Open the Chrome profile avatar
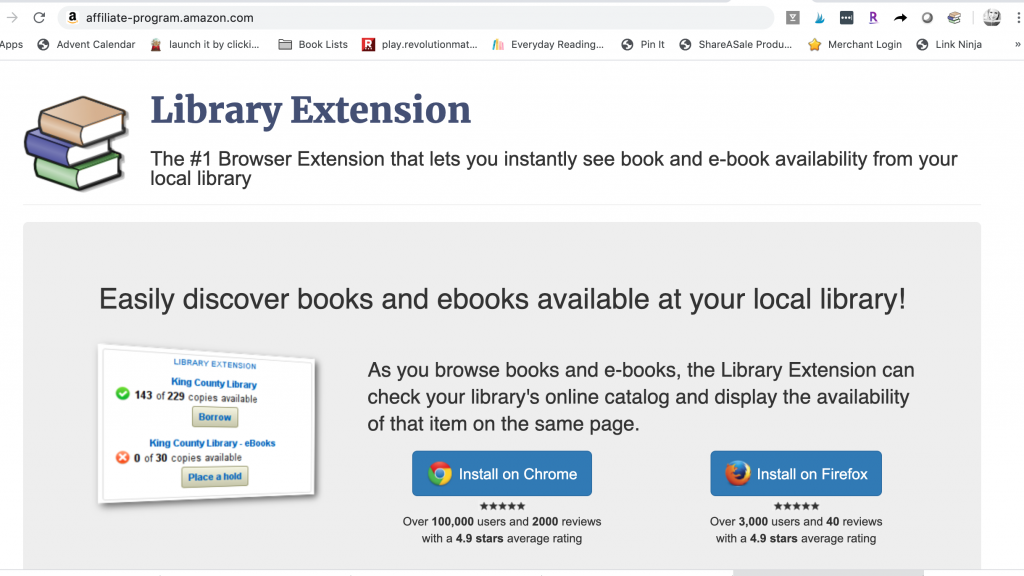Image resolution: width=1024 pixels, height=576 pixels. point(992,18)
